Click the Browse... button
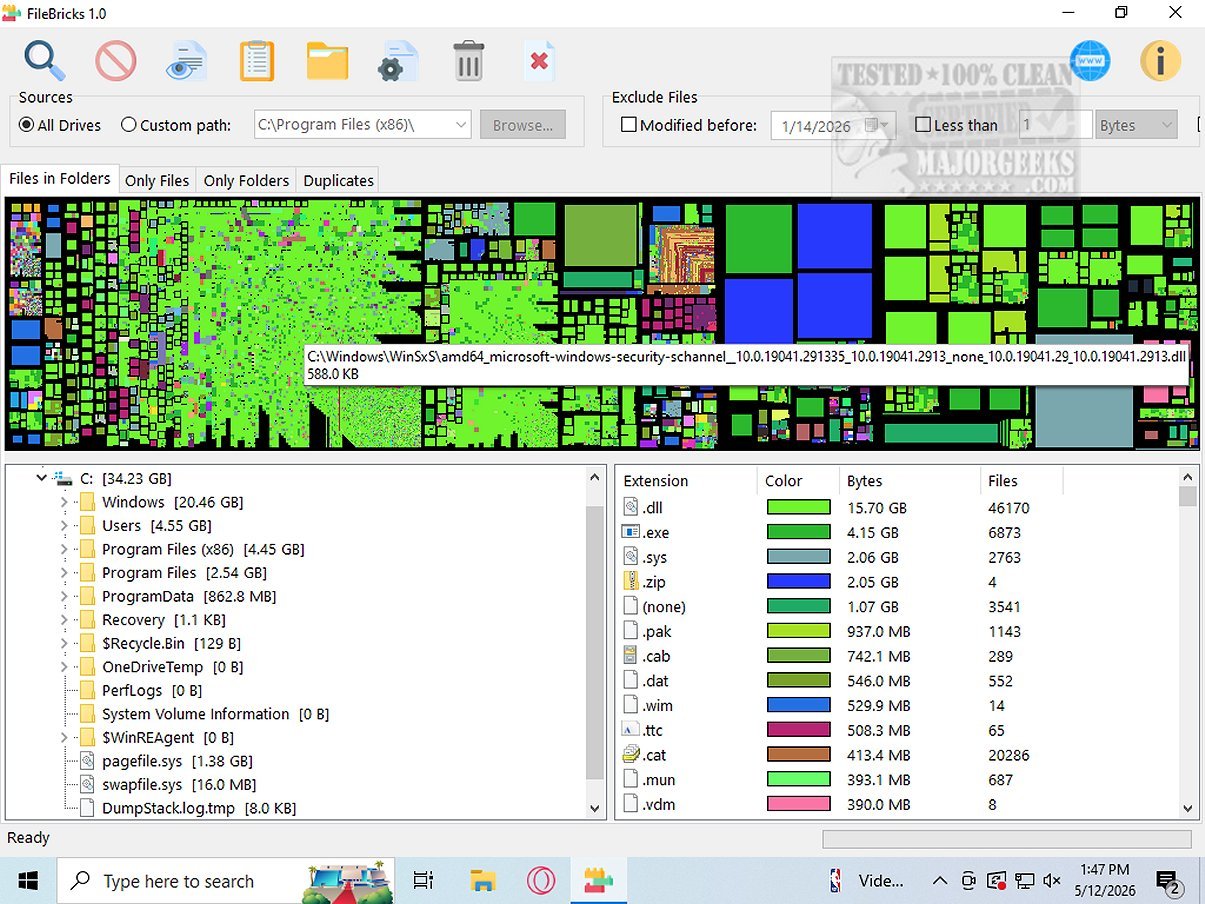Screen dimensions: 1205x904 pos(523,125)
